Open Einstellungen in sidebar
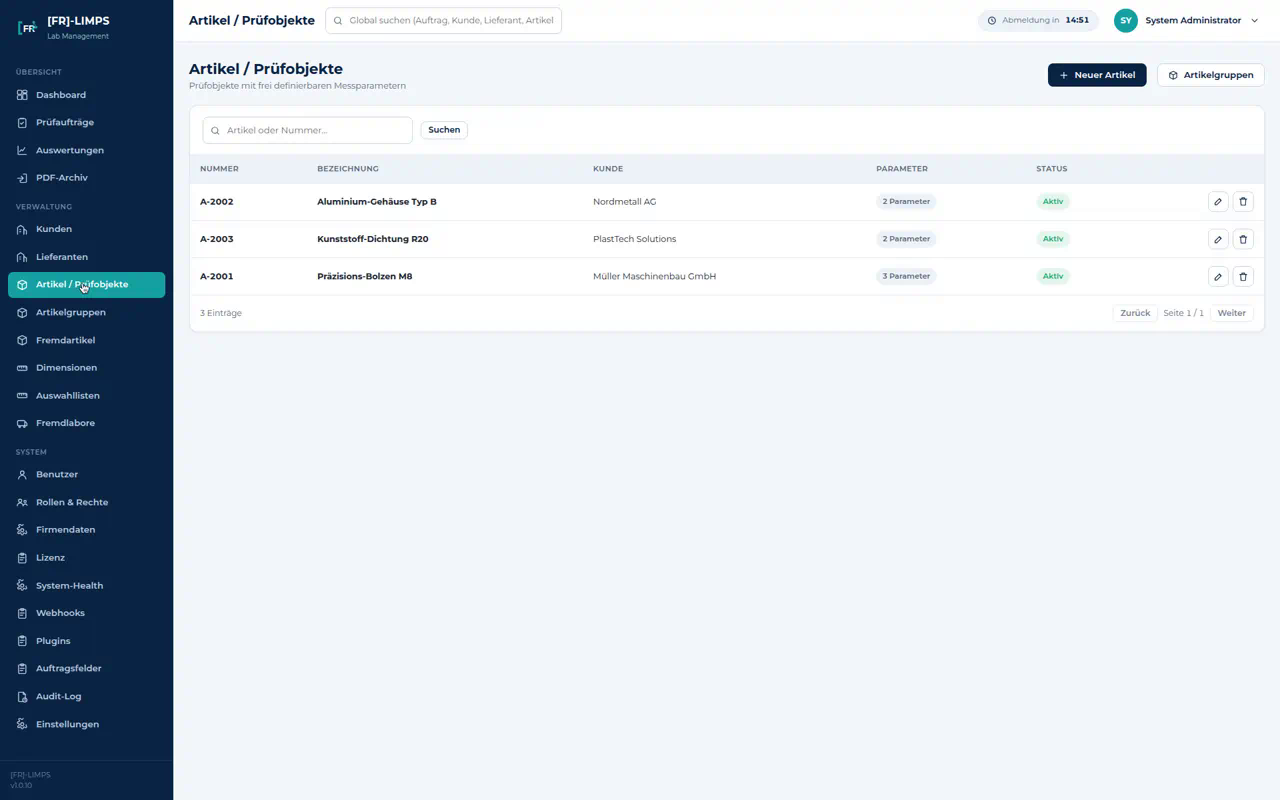Screen dimensions: 1280x800 (86, 724)
